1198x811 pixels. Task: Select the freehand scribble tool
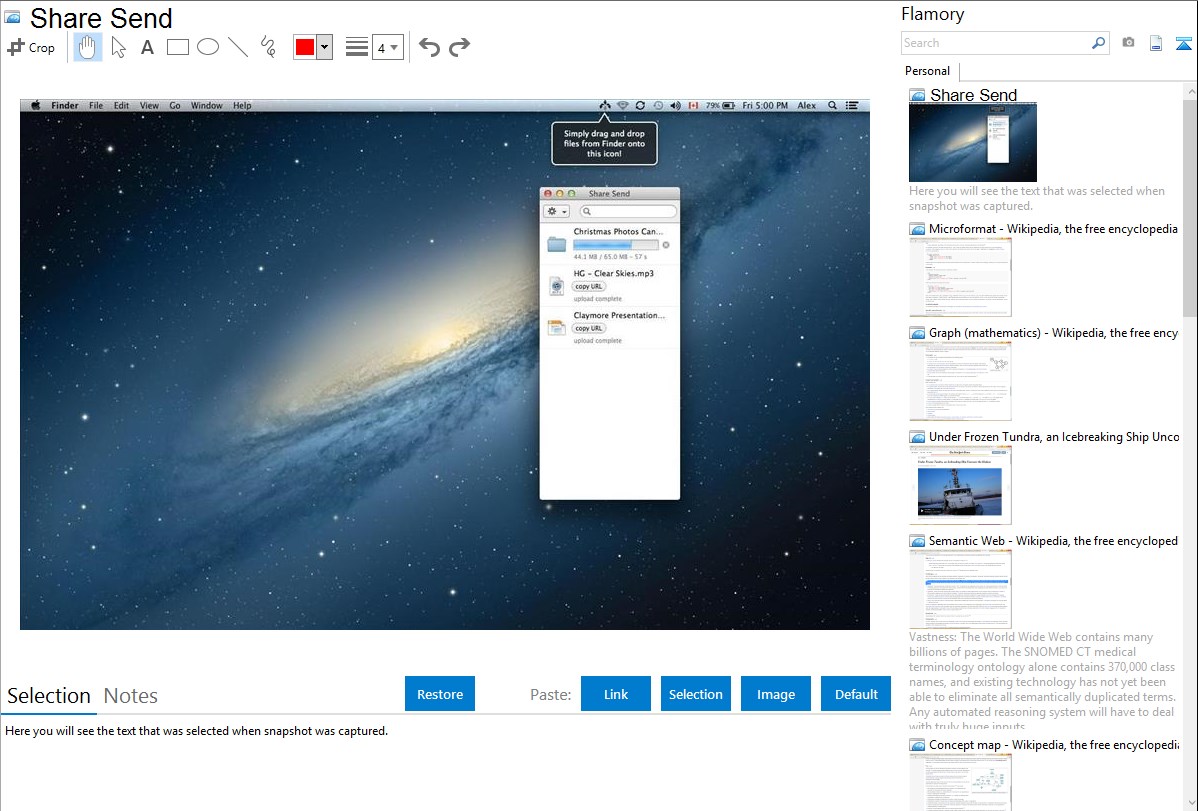(x=268, y=47)
